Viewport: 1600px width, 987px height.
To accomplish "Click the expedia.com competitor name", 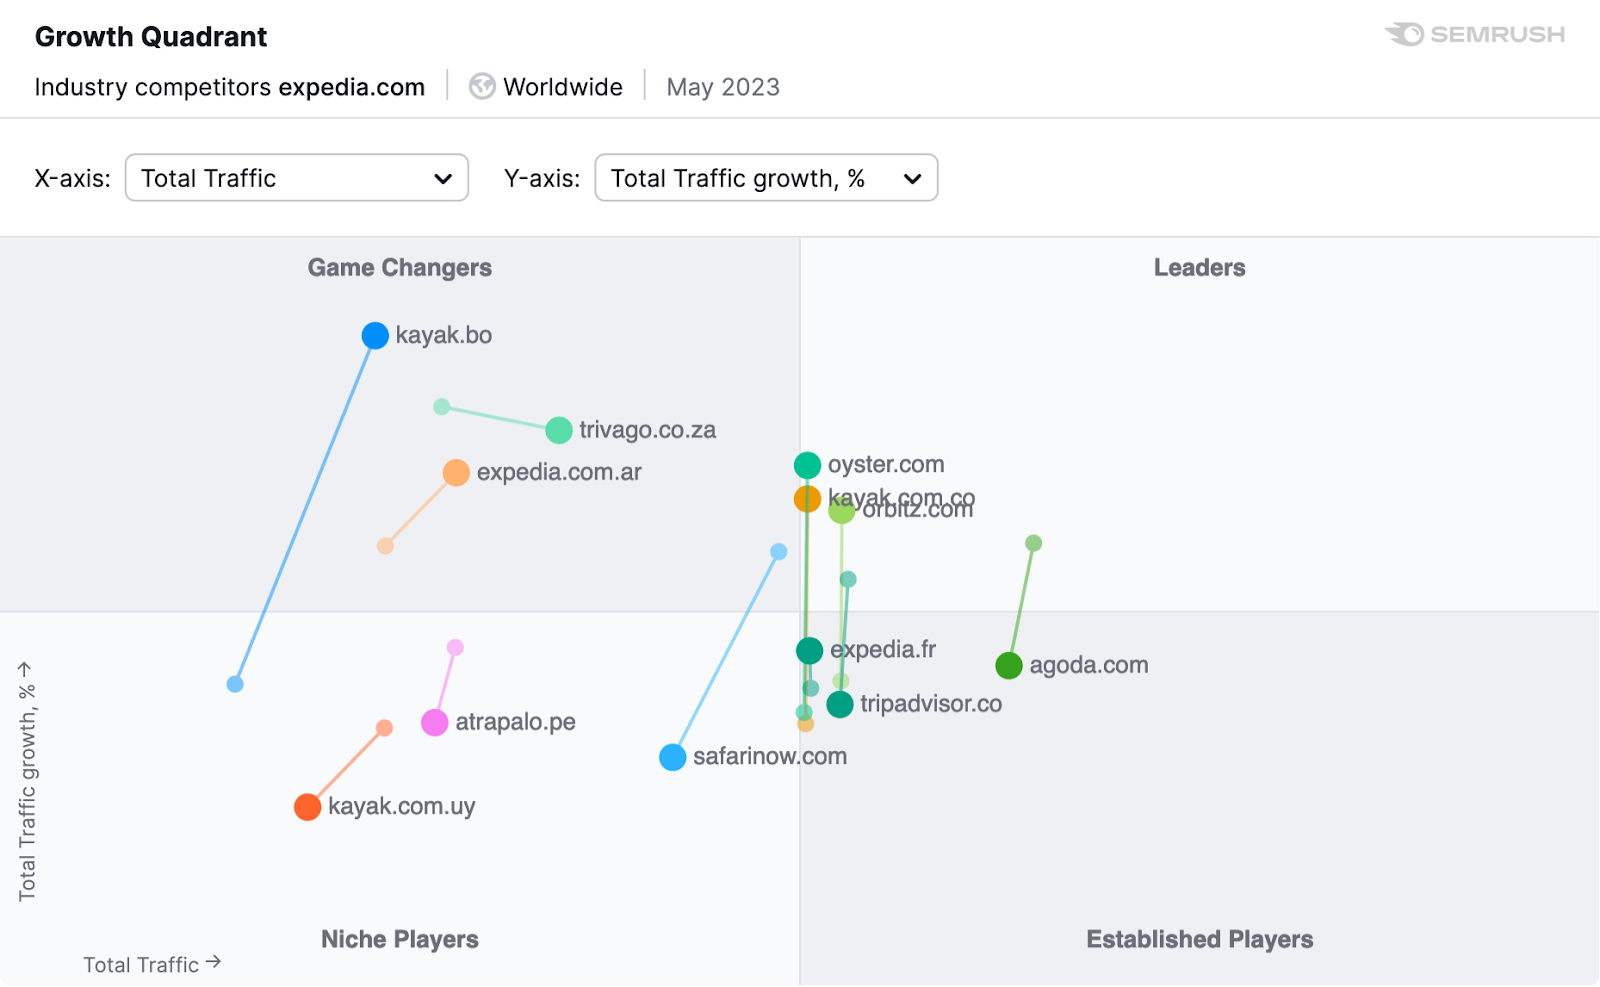I will (x=352, y=87).
